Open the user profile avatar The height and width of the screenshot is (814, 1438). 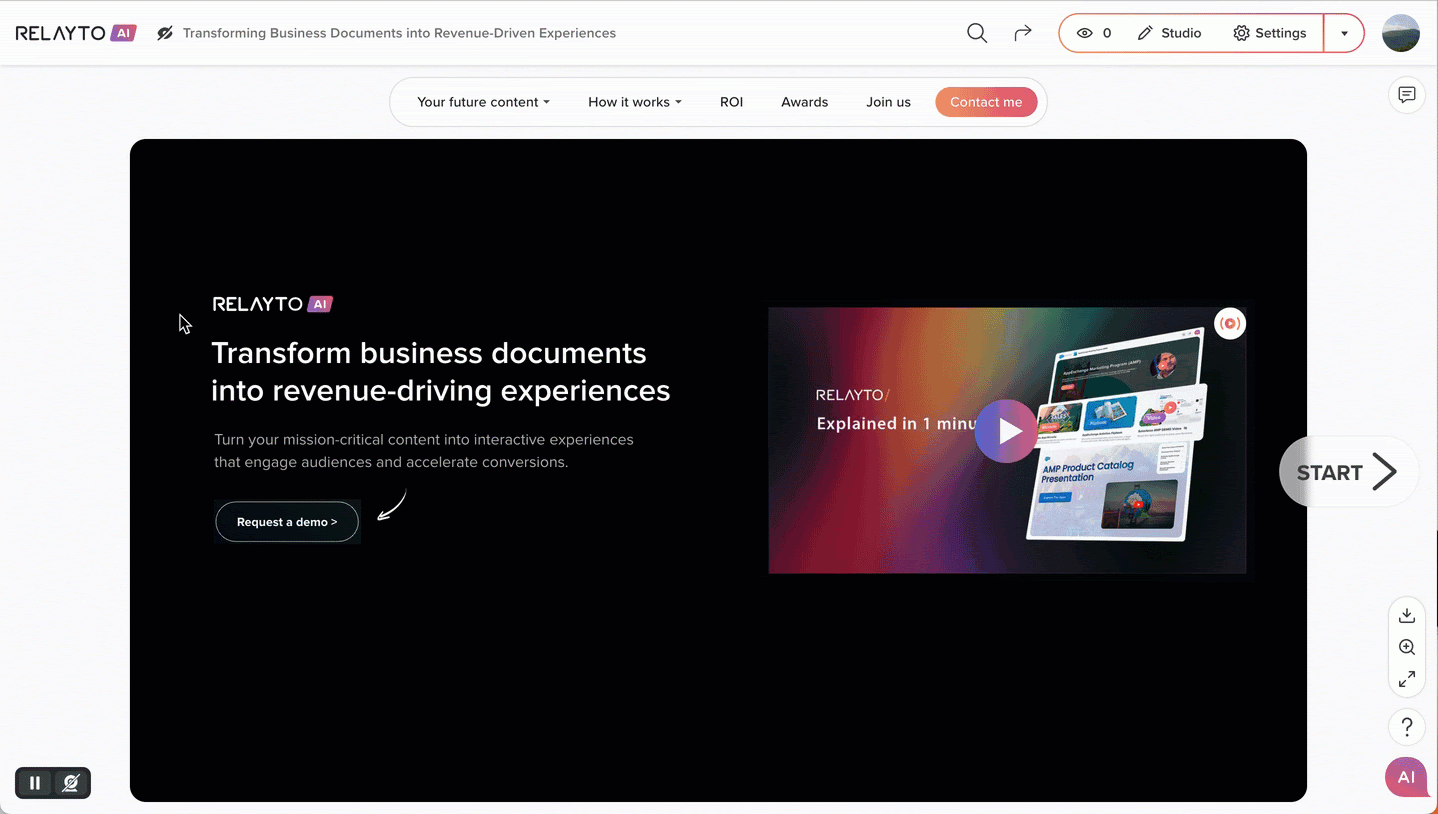click(1400, 33)
